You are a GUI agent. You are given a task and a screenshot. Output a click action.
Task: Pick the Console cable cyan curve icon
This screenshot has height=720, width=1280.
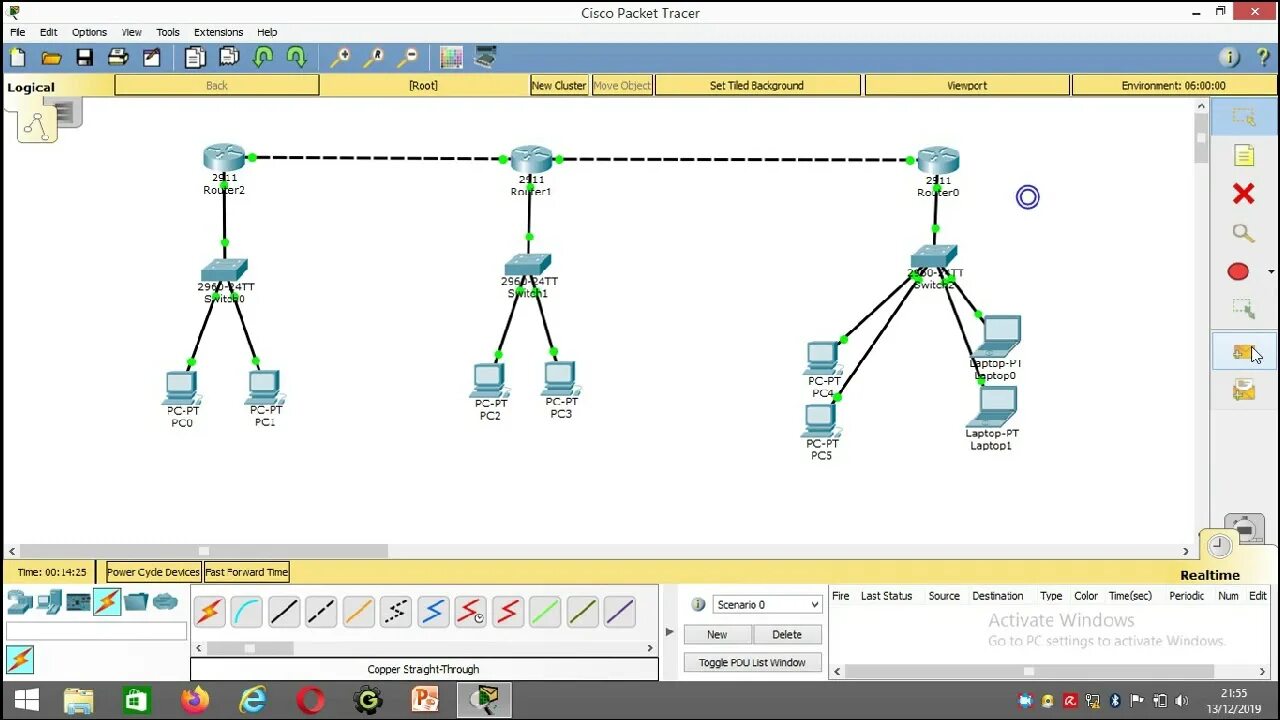tap(247, 611)
